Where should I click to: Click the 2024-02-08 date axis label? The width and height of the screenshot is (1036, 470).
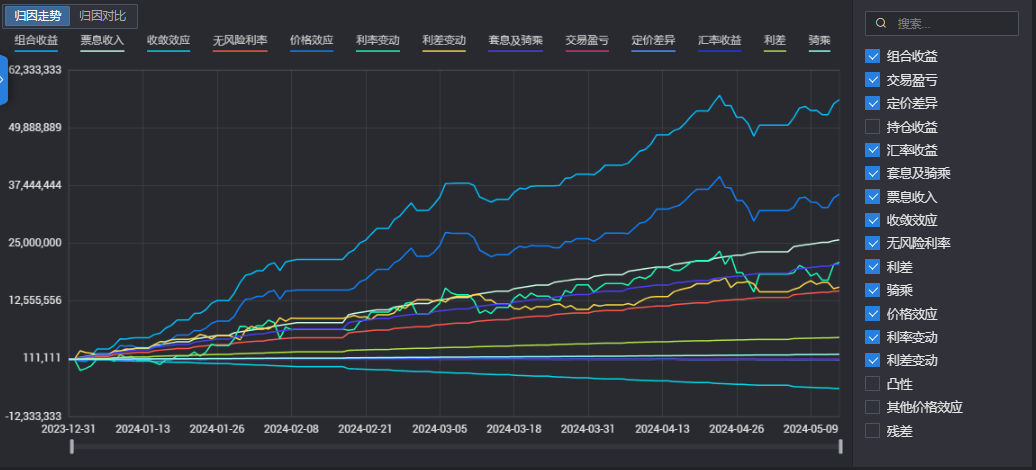[291, 428]
